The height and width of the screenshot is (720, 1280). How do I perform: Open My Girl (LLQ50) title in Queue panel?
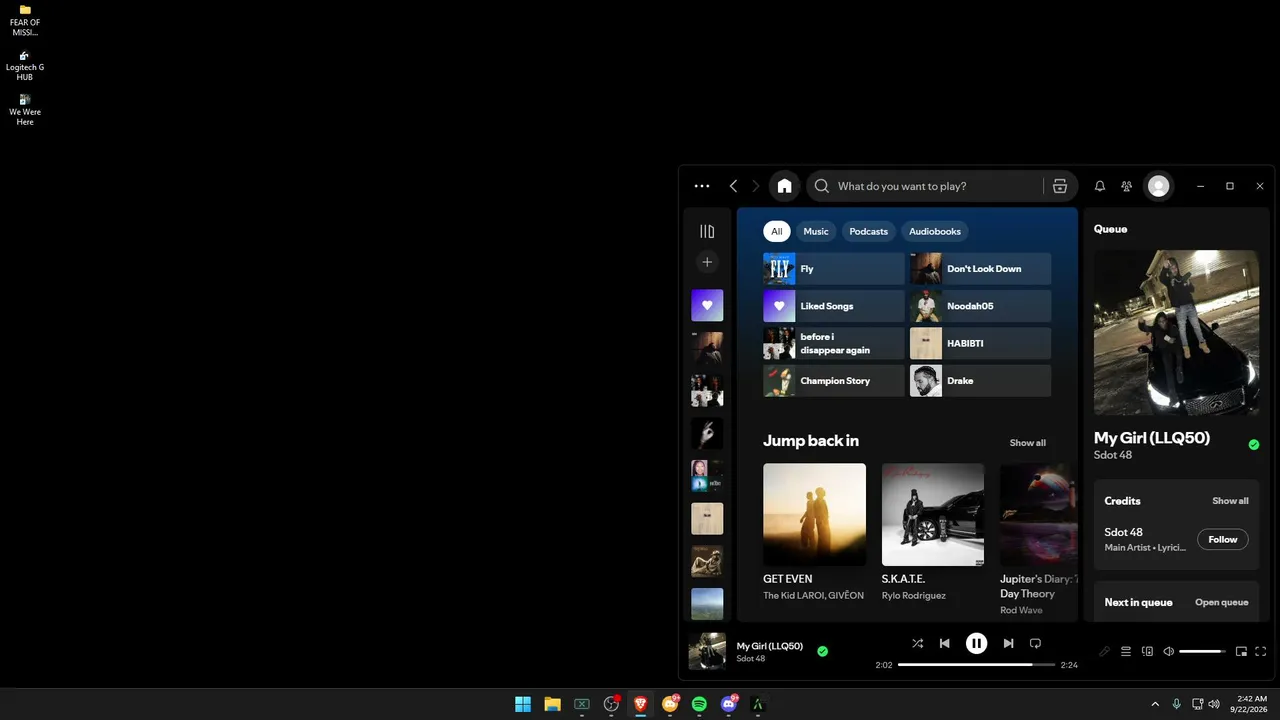pyautogui.click(x=1152, y=438)
